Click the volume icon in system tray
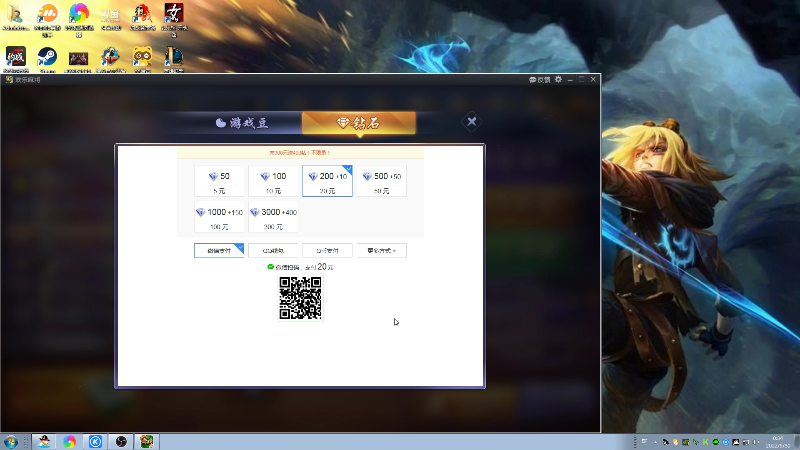The height and width of the screenshot is (450, 800). pyautogui.click(x=756, y=442)
